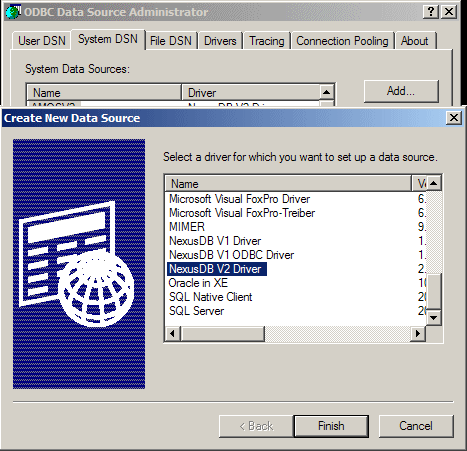This screenshot has width=467, height=451.
Task: Click the ODBC globe application icon
Action: point(13,12)
